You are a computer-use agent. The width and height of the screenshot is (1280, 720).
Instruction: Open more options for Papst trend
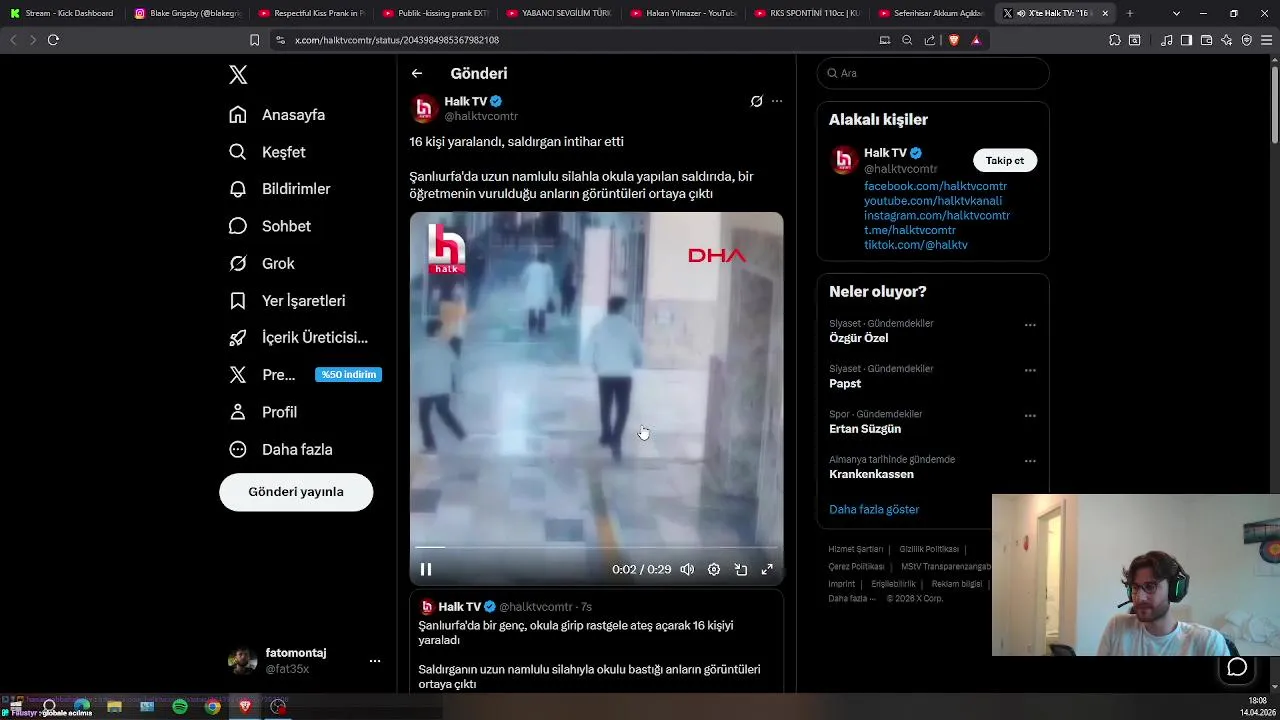click(1030, 371)
